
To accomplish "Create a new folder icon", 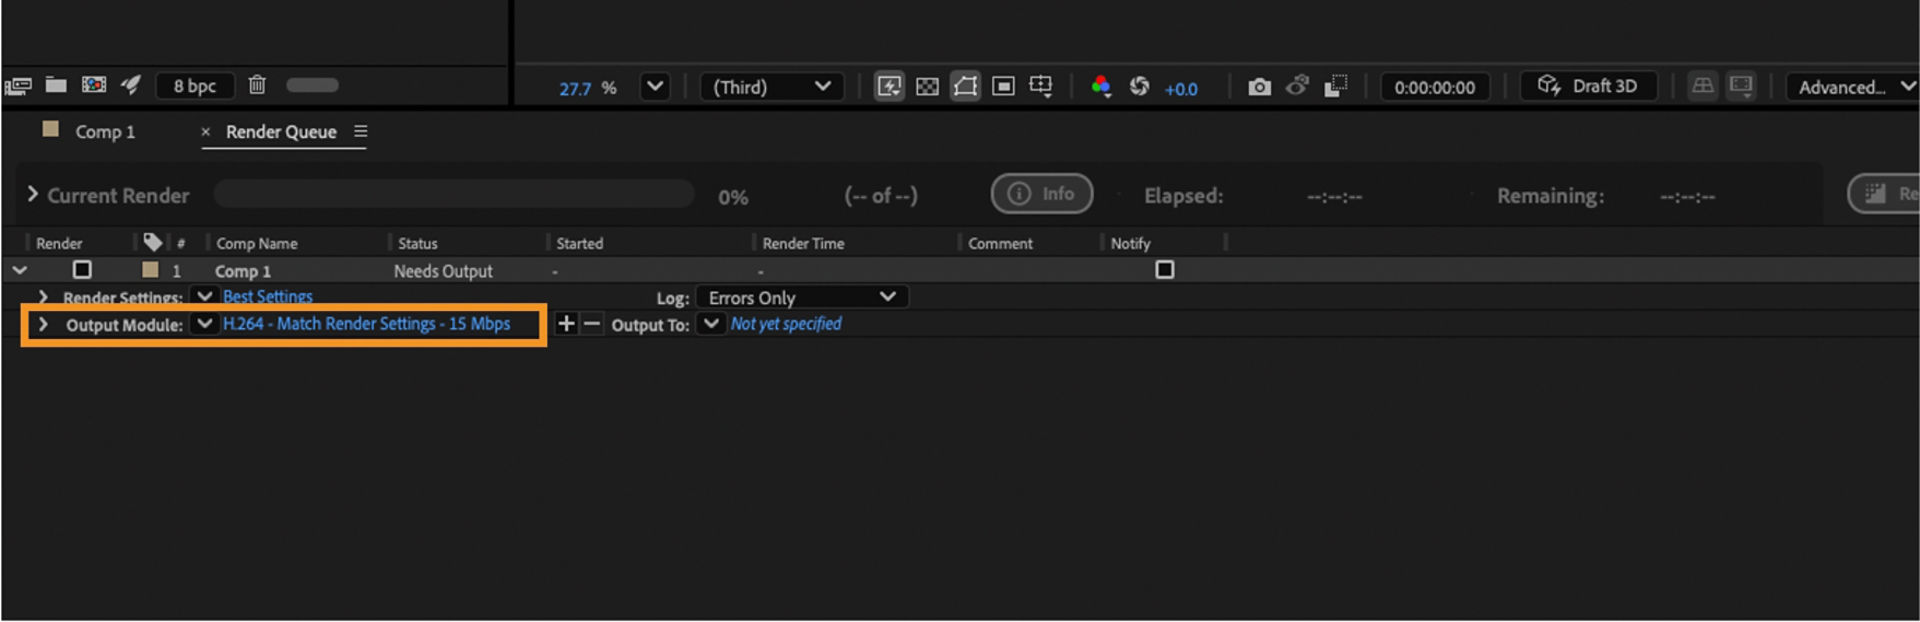I will (56, 85).
